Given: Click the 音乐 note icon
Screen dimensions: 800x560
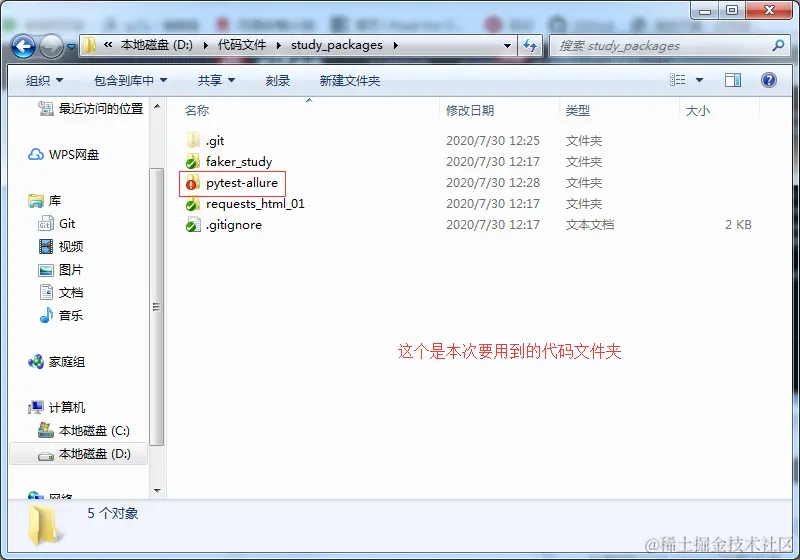Looking at the screenshot, I should pos(46,315).
